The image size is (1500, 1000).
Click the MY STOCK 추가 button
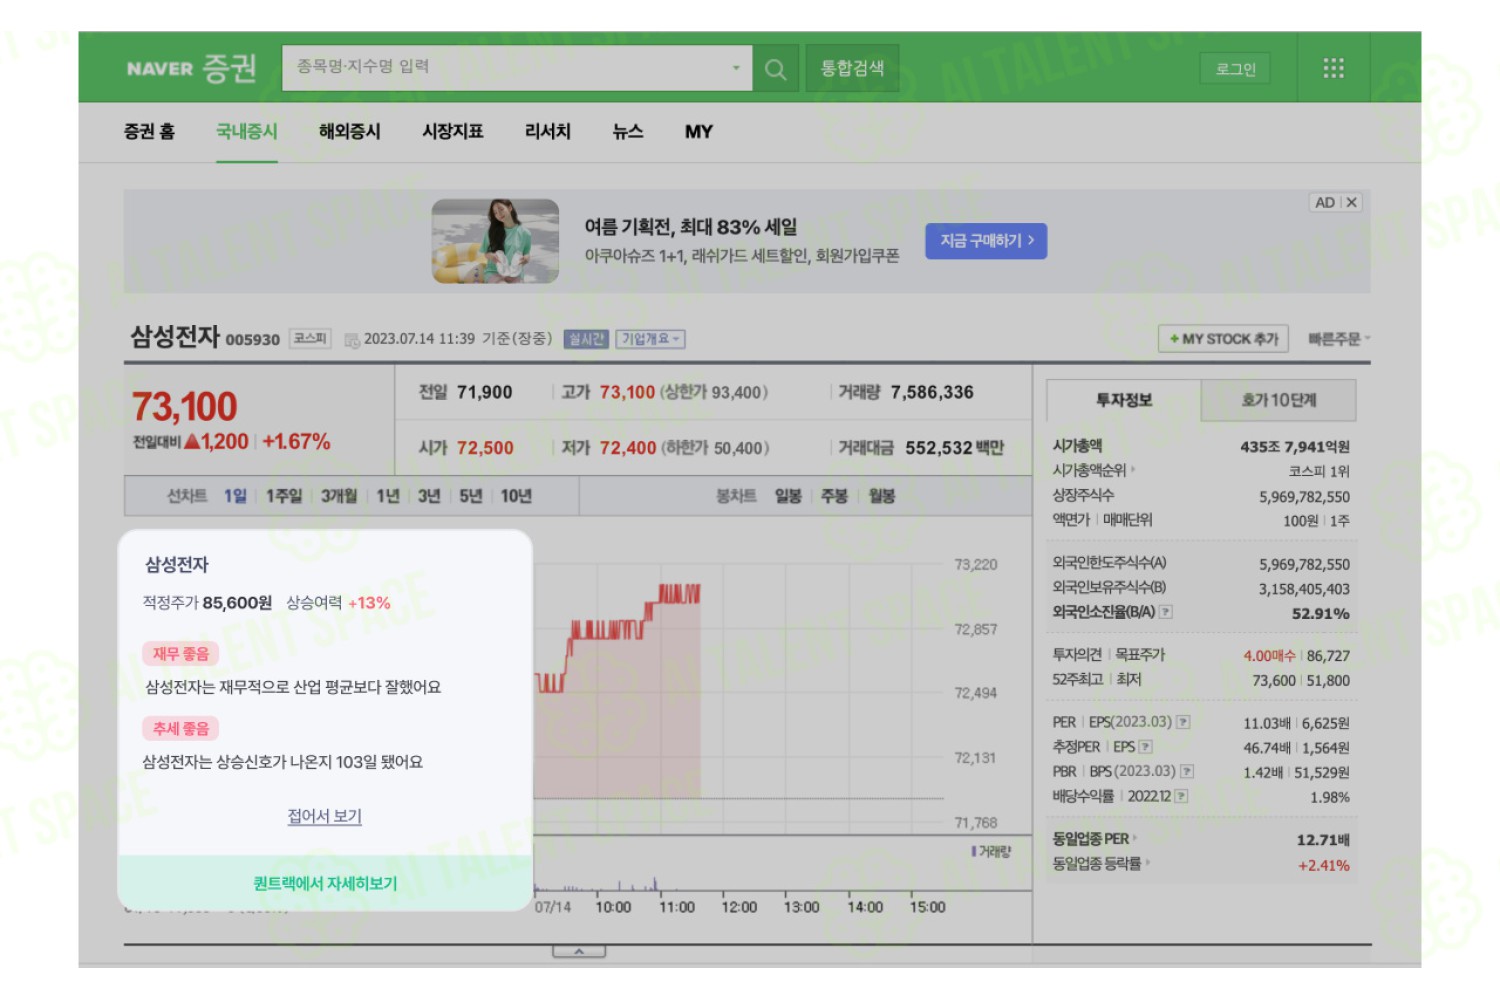[x=1223, y=339]
